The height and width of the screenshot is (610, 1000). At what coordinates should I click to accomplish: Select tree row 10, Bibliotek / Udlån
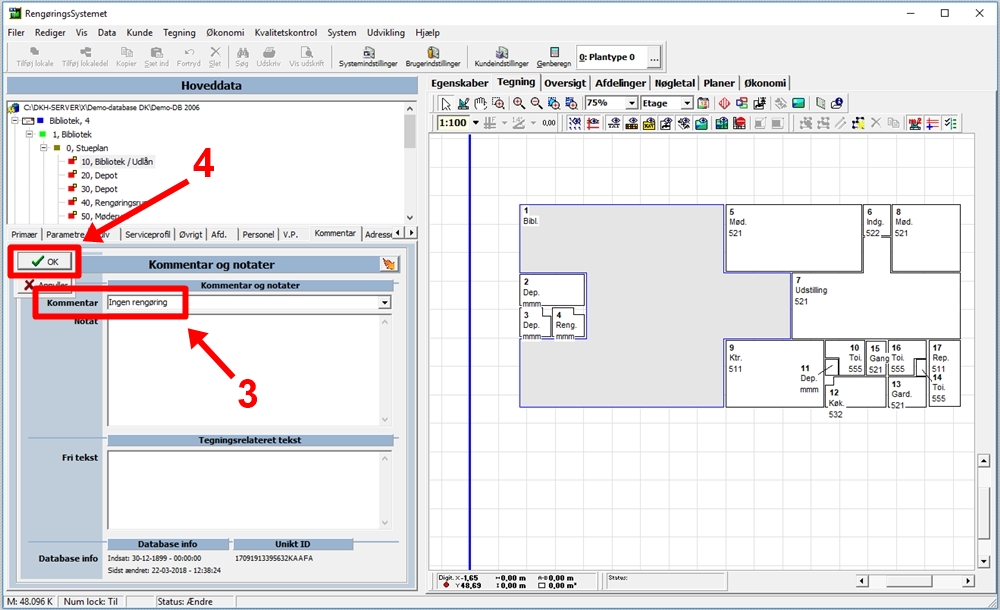coord(117,162)
